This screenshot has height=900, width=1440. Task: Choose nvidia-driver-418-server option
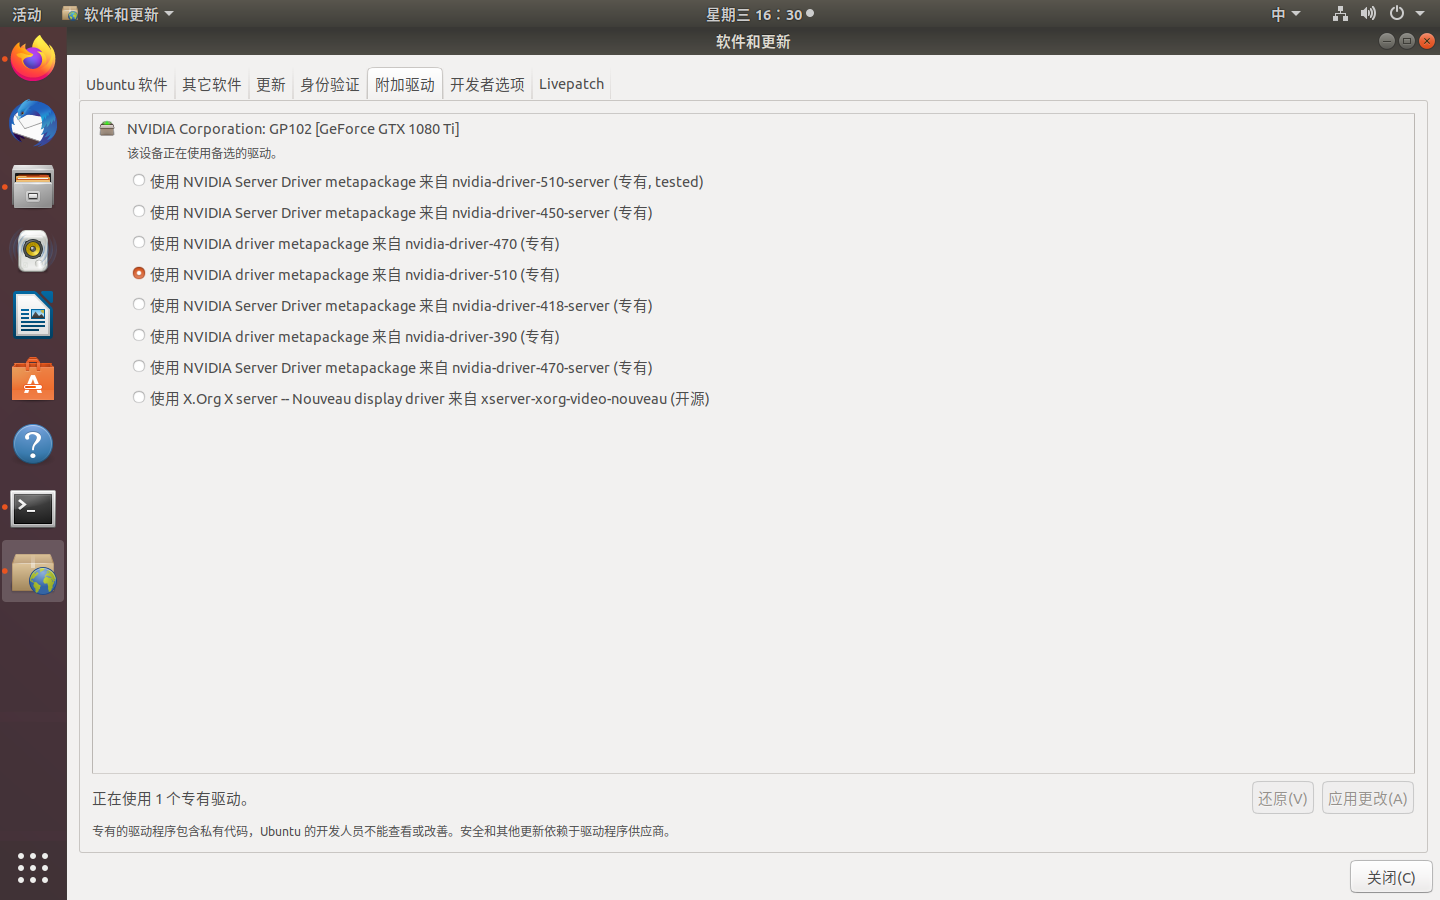(x=392, y=305)
